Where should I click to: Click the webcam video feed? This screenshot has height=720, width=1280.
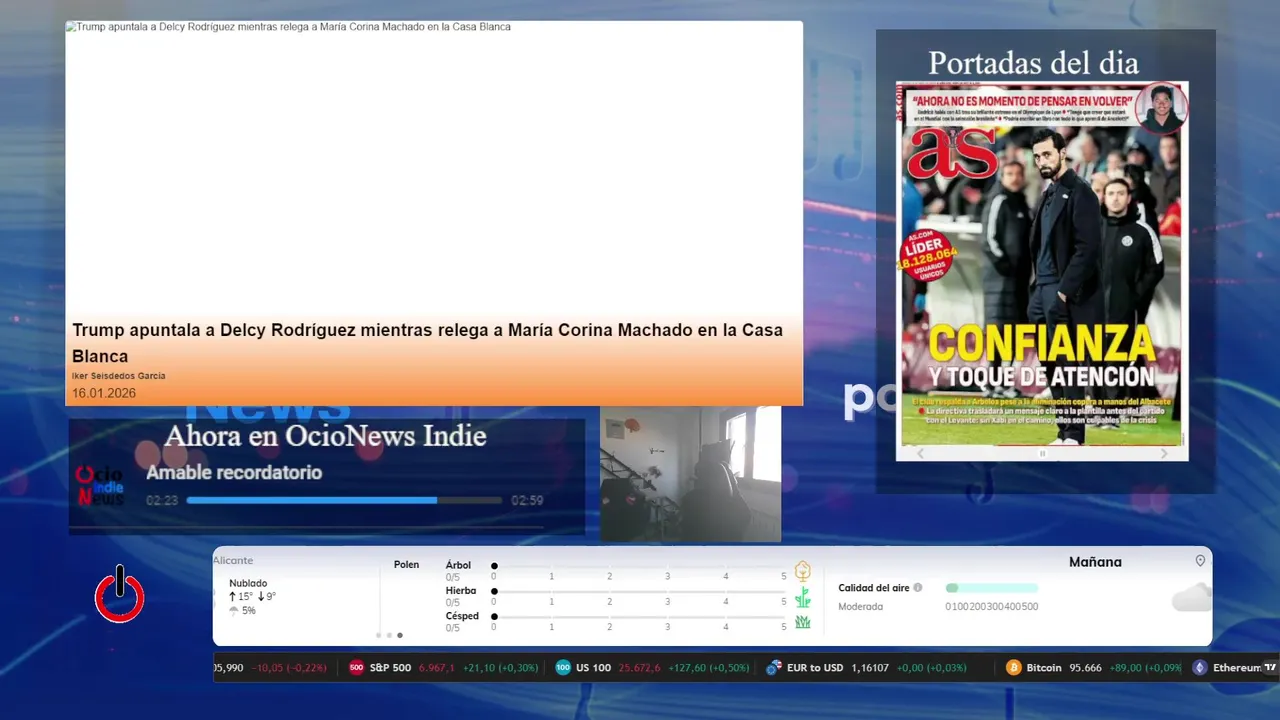(x=690, y=474)
